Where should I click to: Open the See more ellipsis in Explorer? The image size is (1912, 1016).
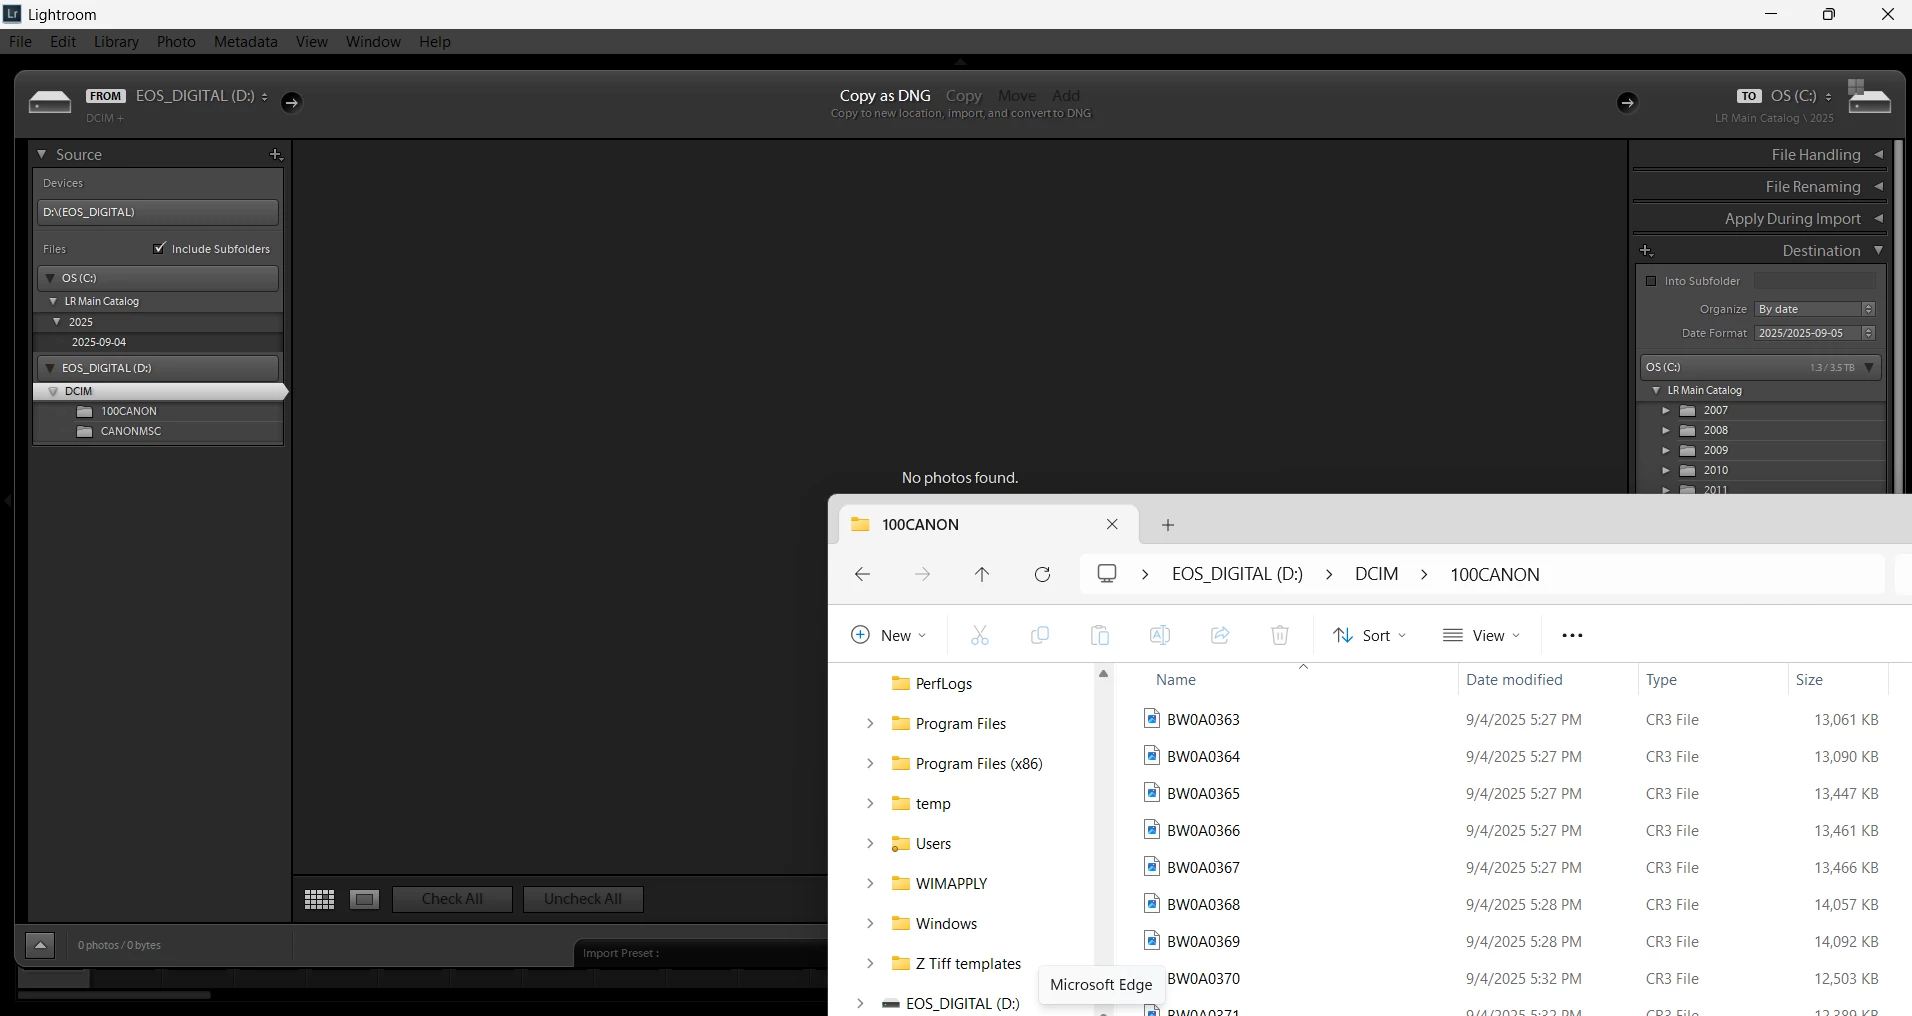point(1572,636)
